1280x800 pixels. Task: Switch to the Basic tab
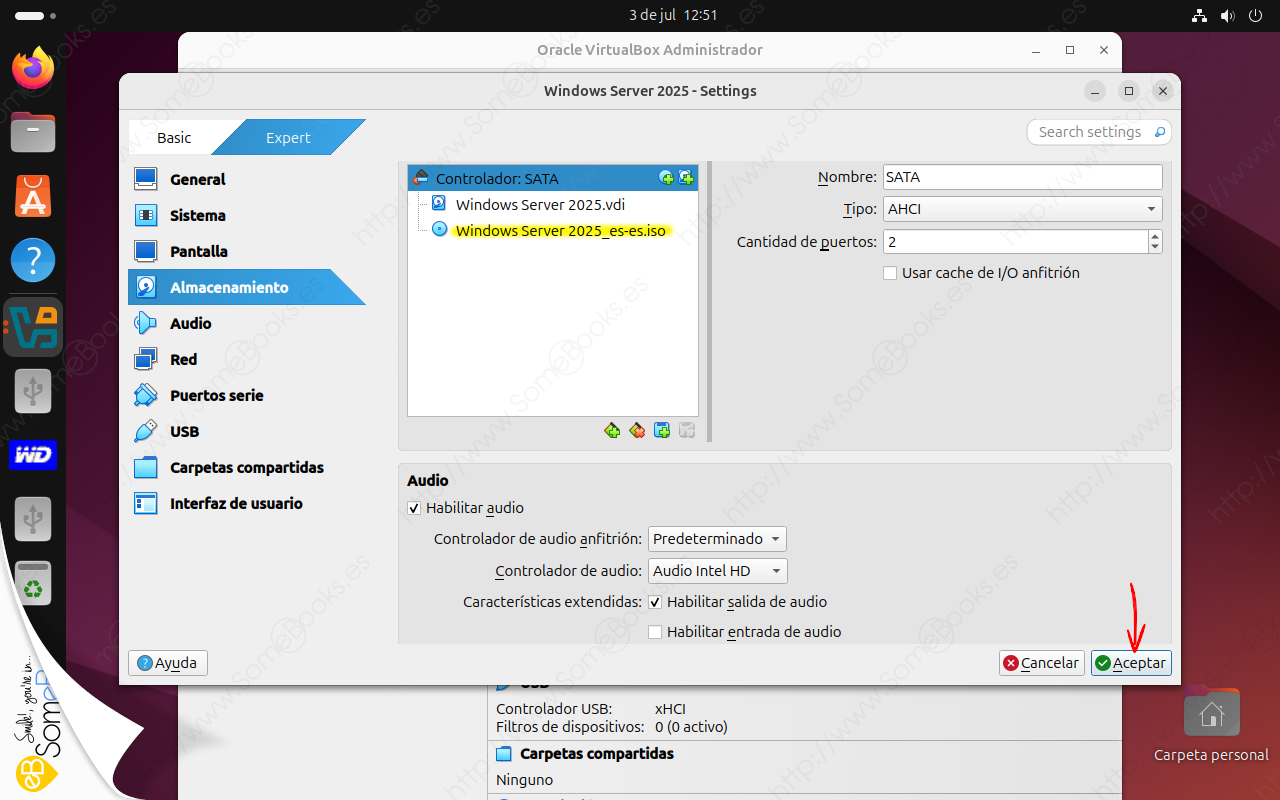pyautogui.click(x=174, y=138)
